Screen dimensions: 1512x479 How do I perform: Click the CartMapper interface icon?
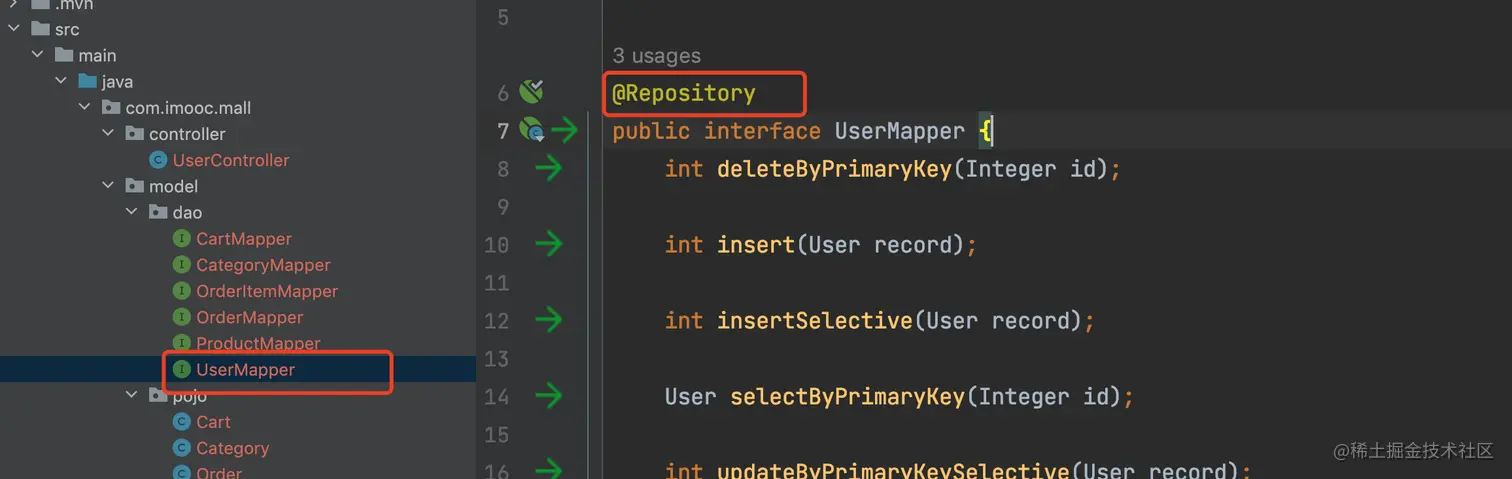pyautogui.click(x=181, y=238)
